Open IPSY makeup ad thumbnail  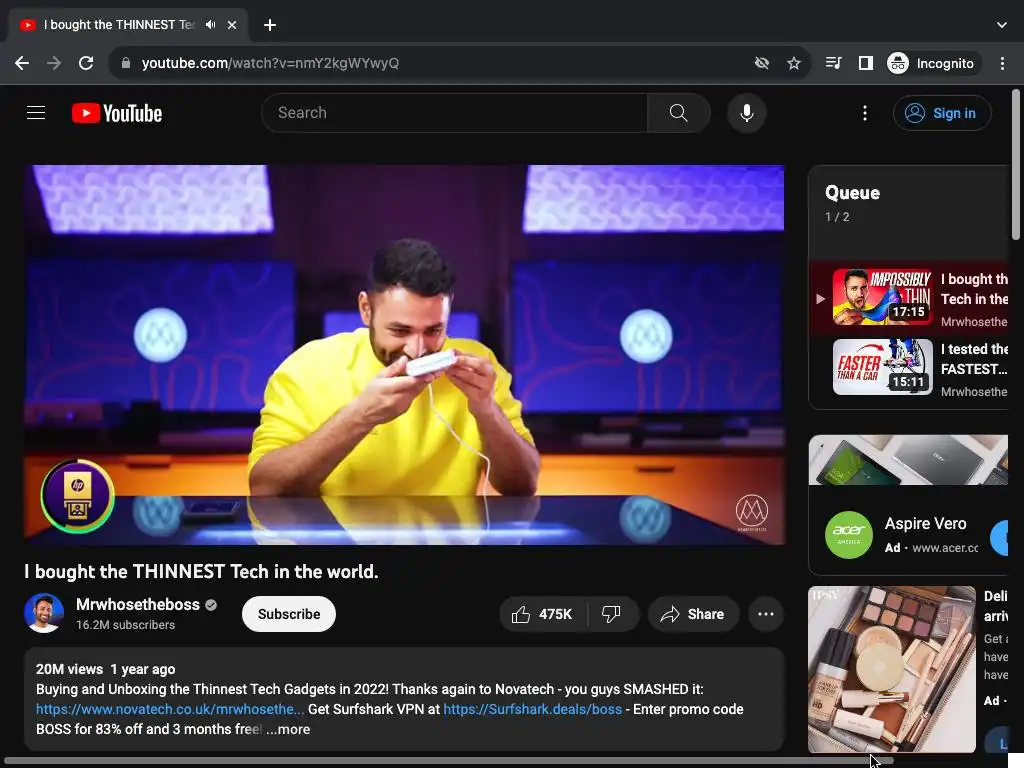pos(892,669)
